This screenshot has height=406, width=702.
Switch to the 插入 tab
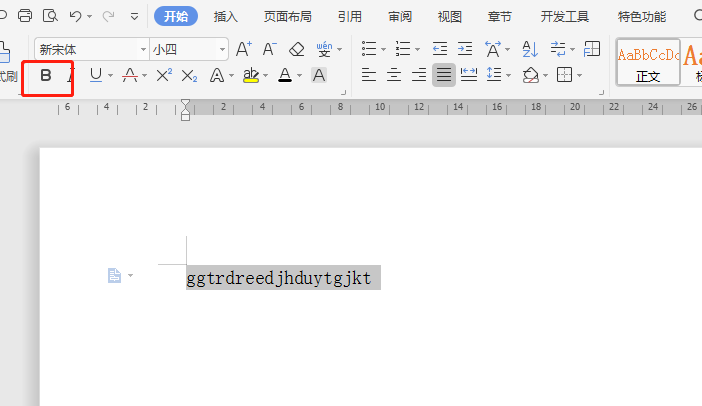(226, 16)
